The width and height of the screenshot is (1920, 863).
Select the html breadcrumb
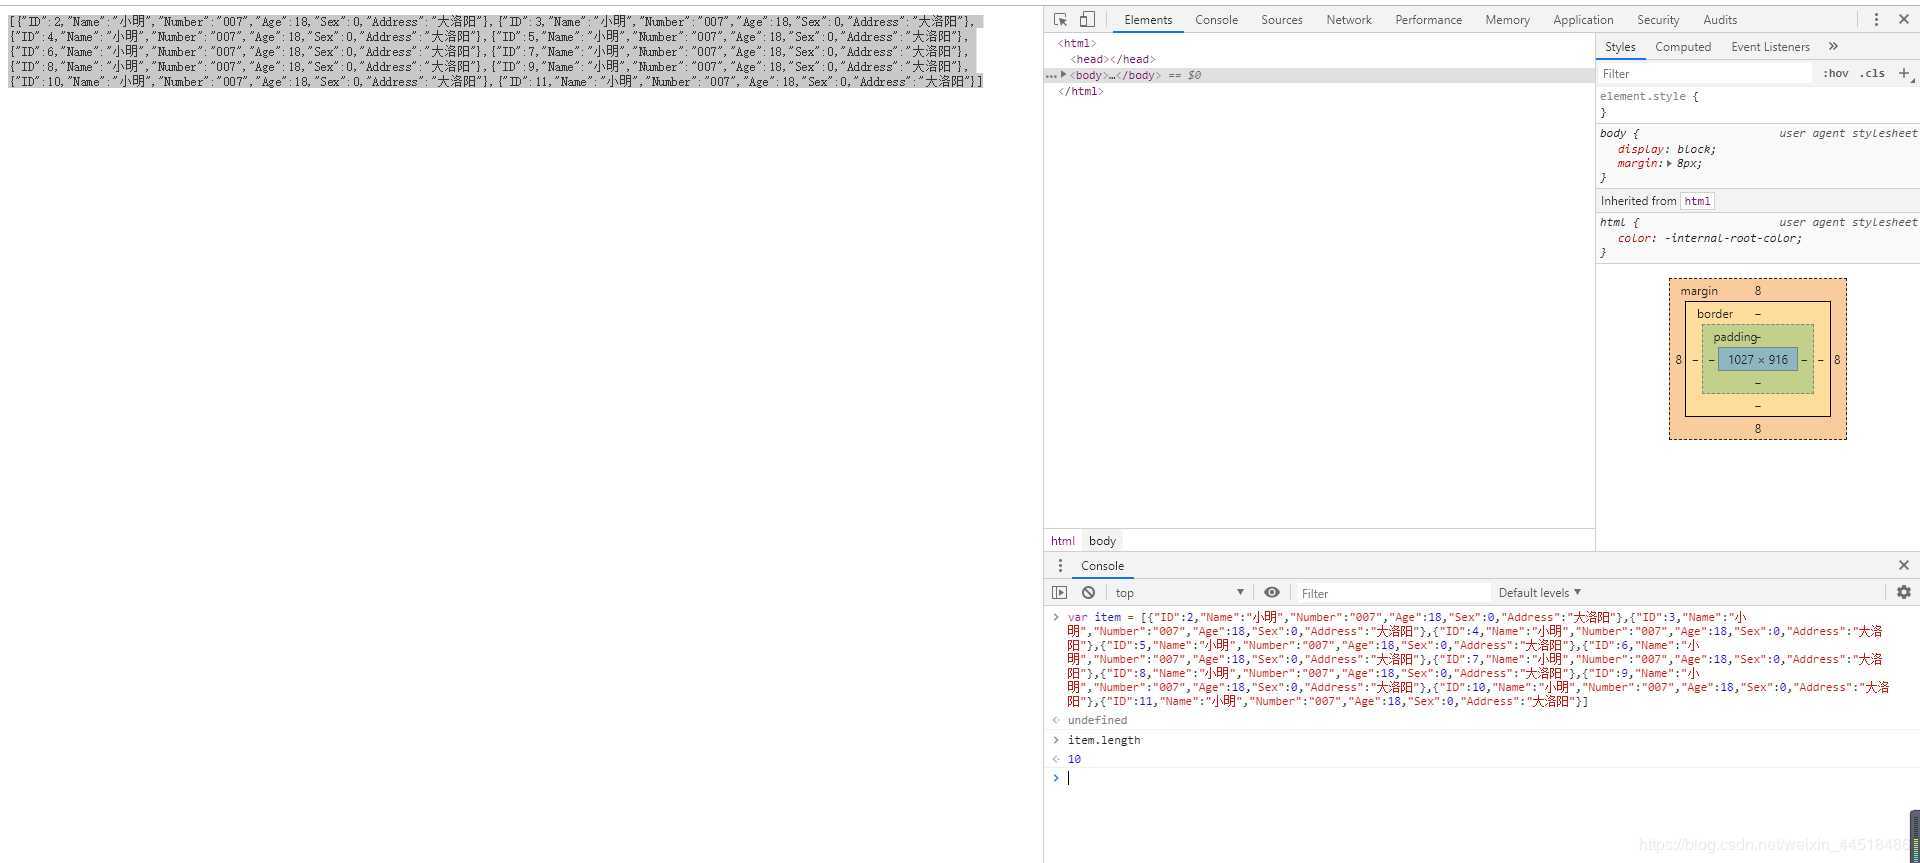click(x=1062, y=541)
